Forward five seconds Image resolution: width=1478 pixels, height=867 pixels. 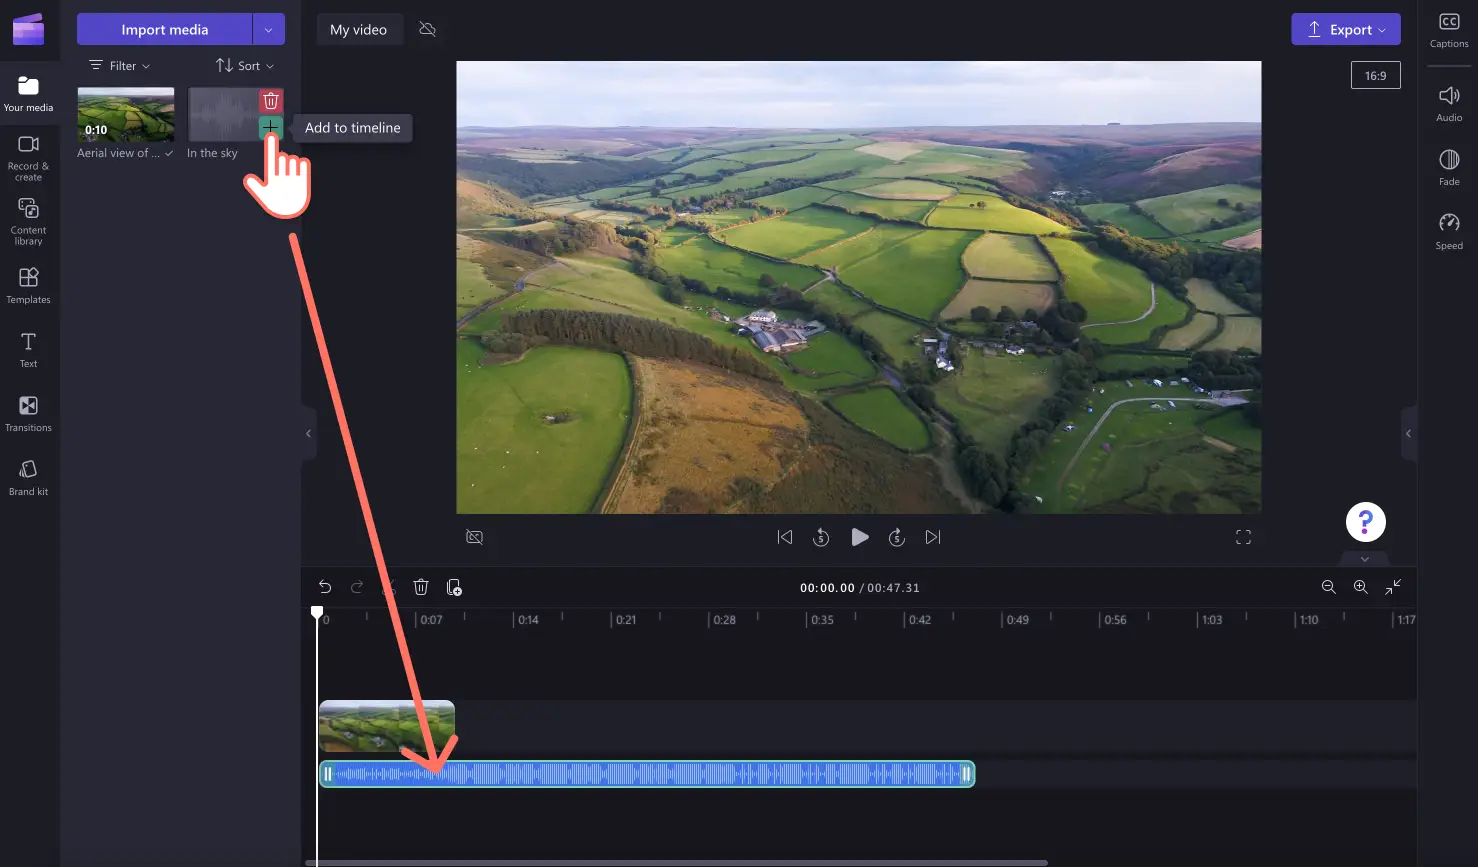(x=897, y=537)
